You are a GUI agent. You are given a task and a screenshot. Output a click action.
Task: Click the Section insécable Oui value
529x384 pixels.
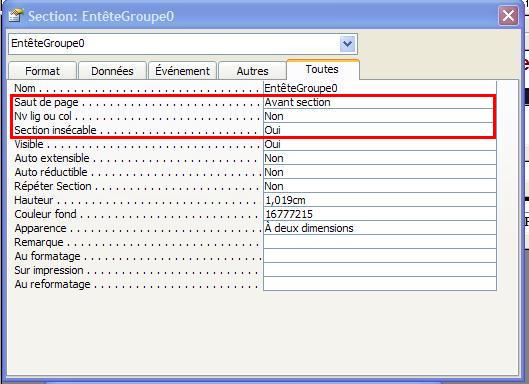tap(380, 130)
